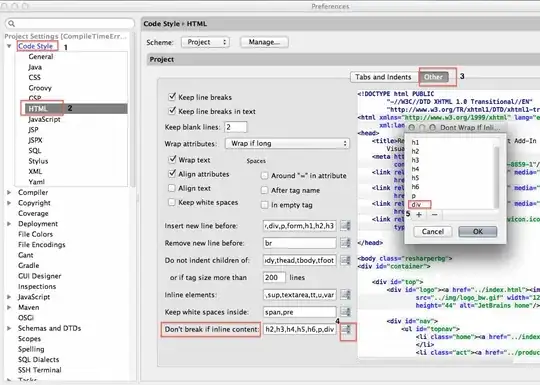Select the div entry in the tag list

(x=416, y=205)
